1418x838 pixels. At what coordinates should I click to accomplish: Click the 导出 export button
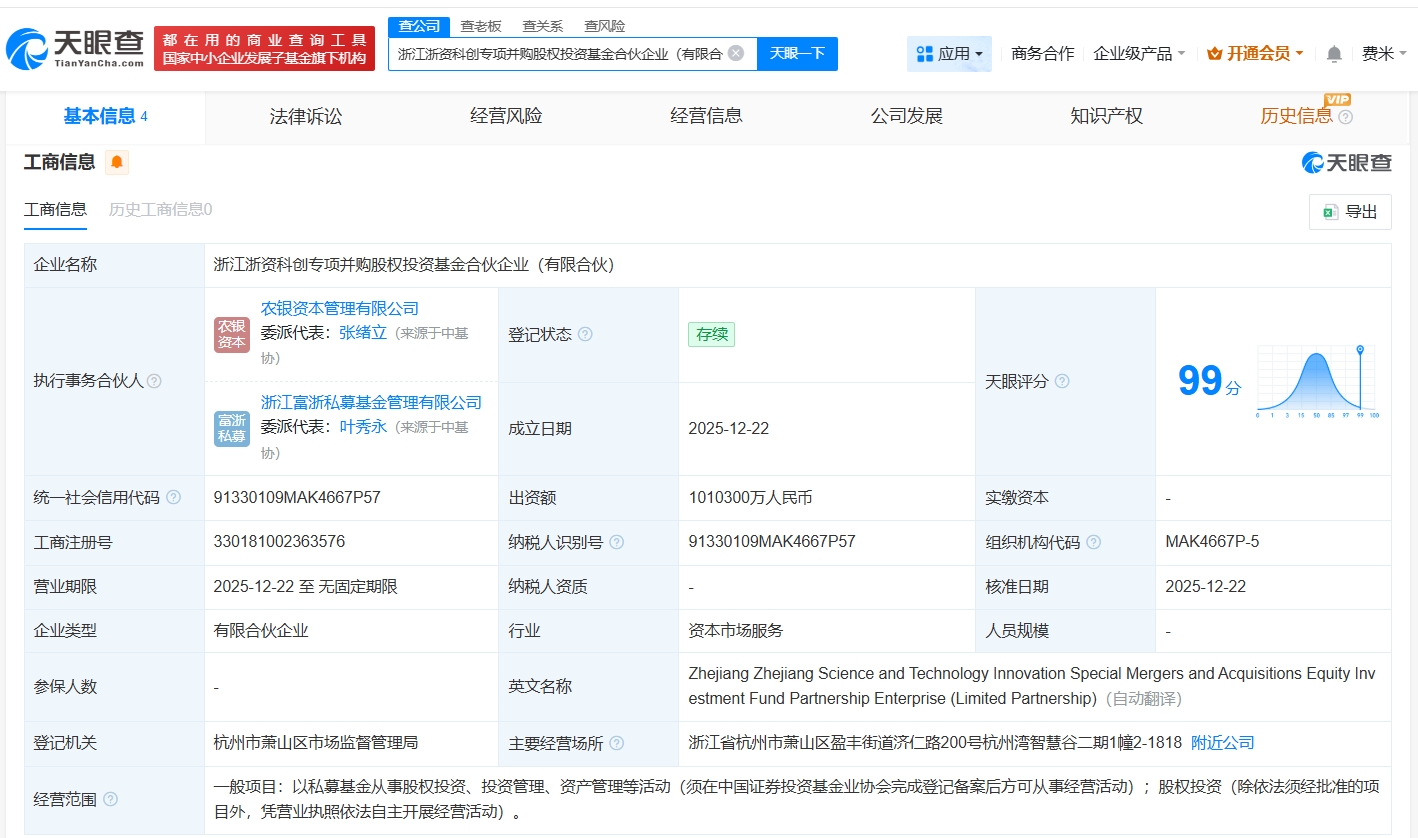click(1350, 212)
